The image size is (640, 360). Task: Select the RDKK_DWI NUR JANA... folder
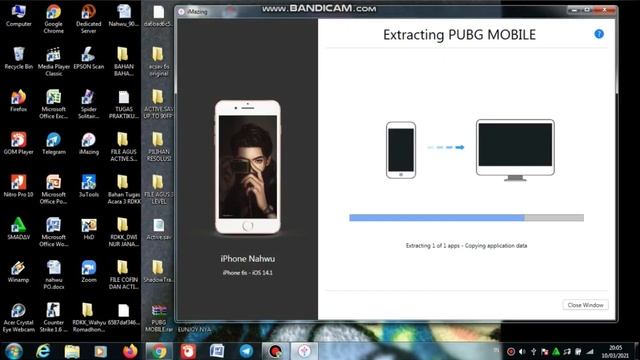[x=124, y=232]
